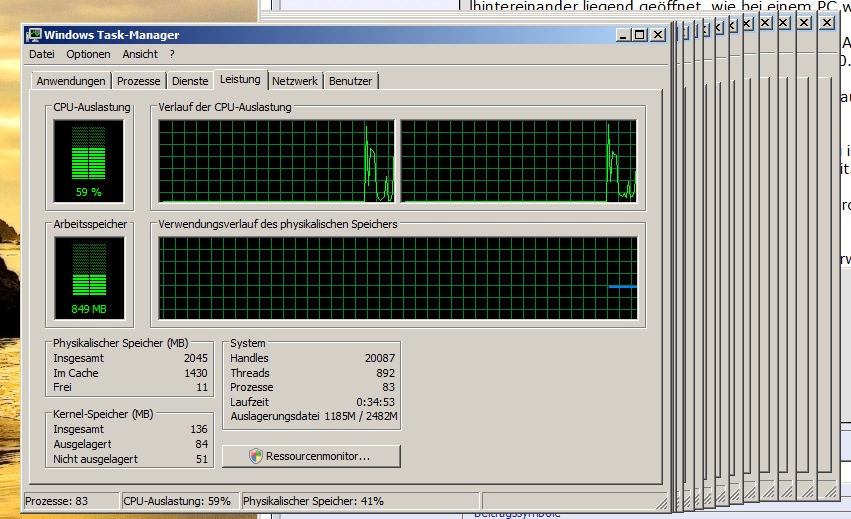
Task: Click the Handles value 20087
Action: (x=380, y=358)
